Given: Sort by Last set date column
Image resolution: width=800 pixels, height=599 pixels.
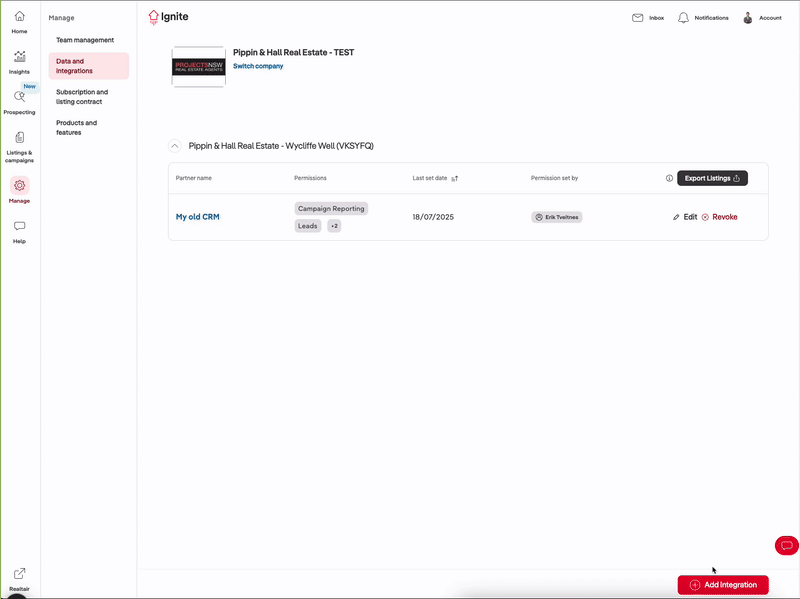Looking at the screenshot, I should coord(454,178).
